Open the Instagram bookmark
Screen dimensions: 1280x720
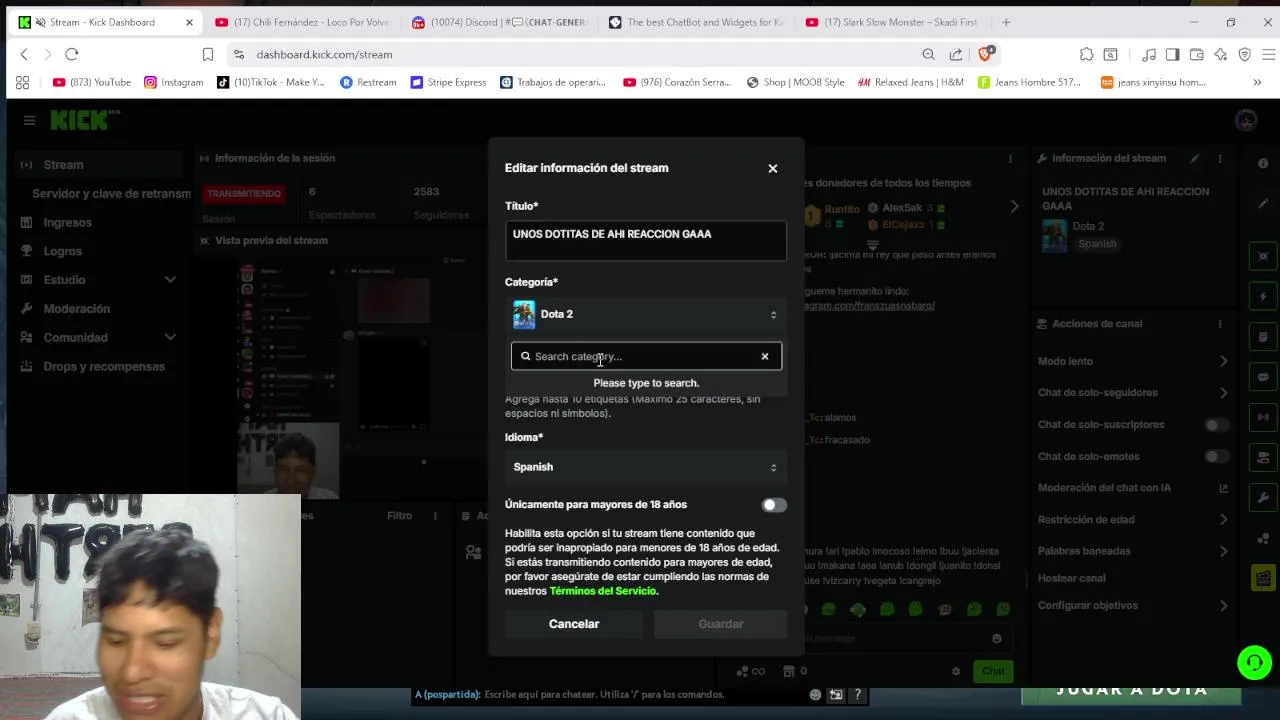pos(173,82)
